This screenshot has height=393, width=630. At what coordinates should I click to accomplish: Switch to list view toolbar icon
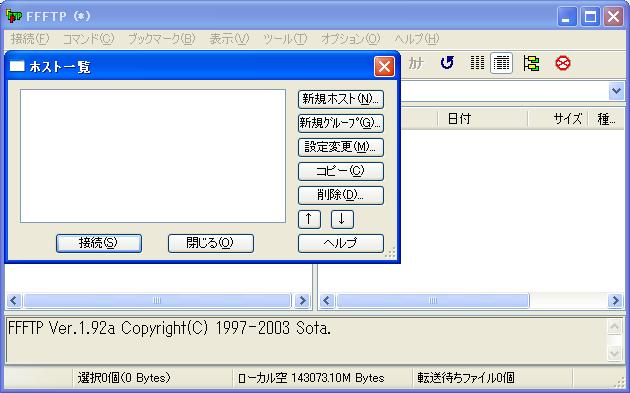(477, 63)
